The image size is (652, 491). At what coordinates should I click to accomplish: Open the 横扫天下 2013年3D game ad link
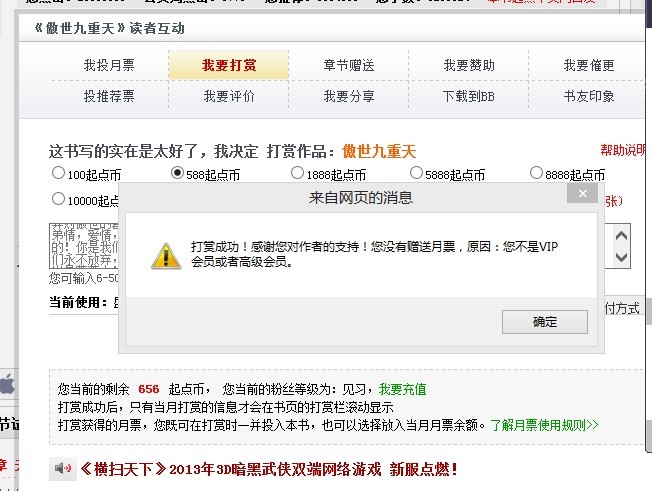(x=269, y=469)
